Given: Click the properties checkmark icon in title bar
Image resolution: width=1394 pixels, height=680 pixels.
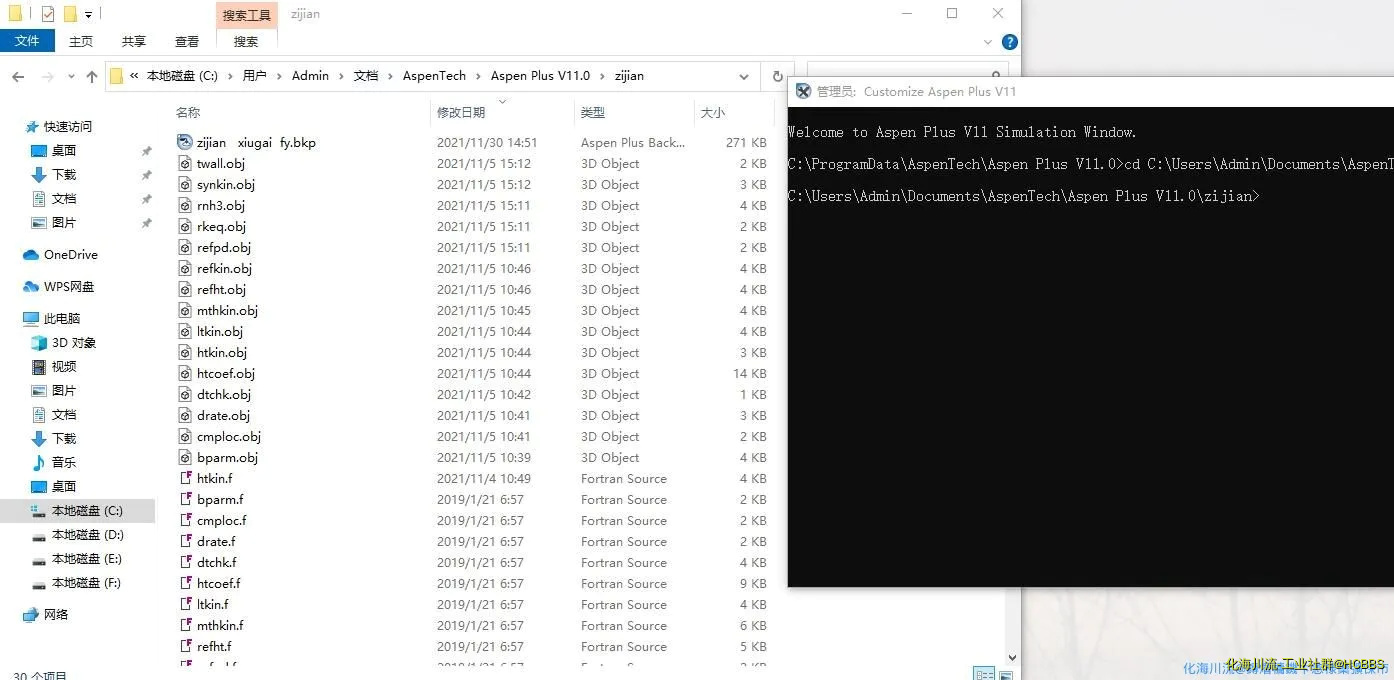Looking at the screenshot, I should (x=48, y=14).
